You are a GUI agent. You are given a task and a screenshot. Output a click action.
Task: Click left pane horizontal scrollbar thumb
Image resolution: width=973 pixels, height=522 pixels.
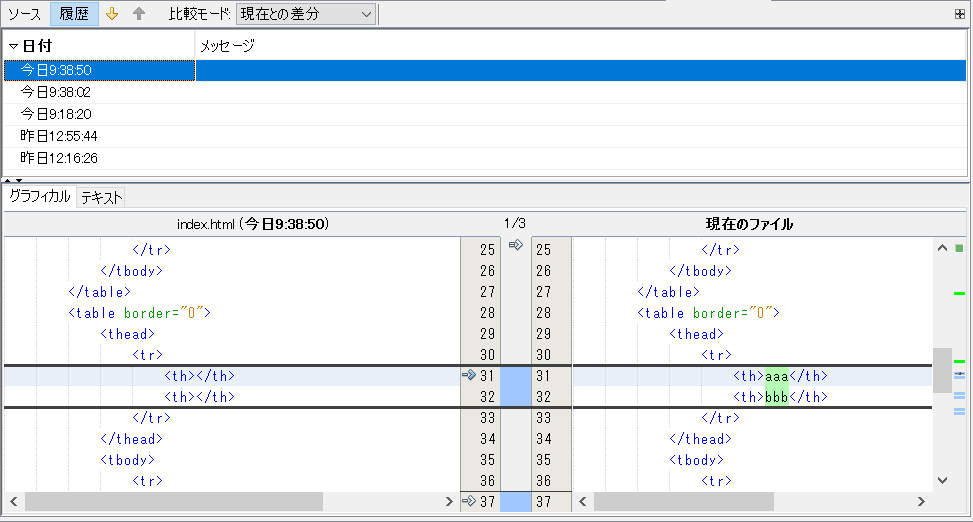tap(174, 502)
